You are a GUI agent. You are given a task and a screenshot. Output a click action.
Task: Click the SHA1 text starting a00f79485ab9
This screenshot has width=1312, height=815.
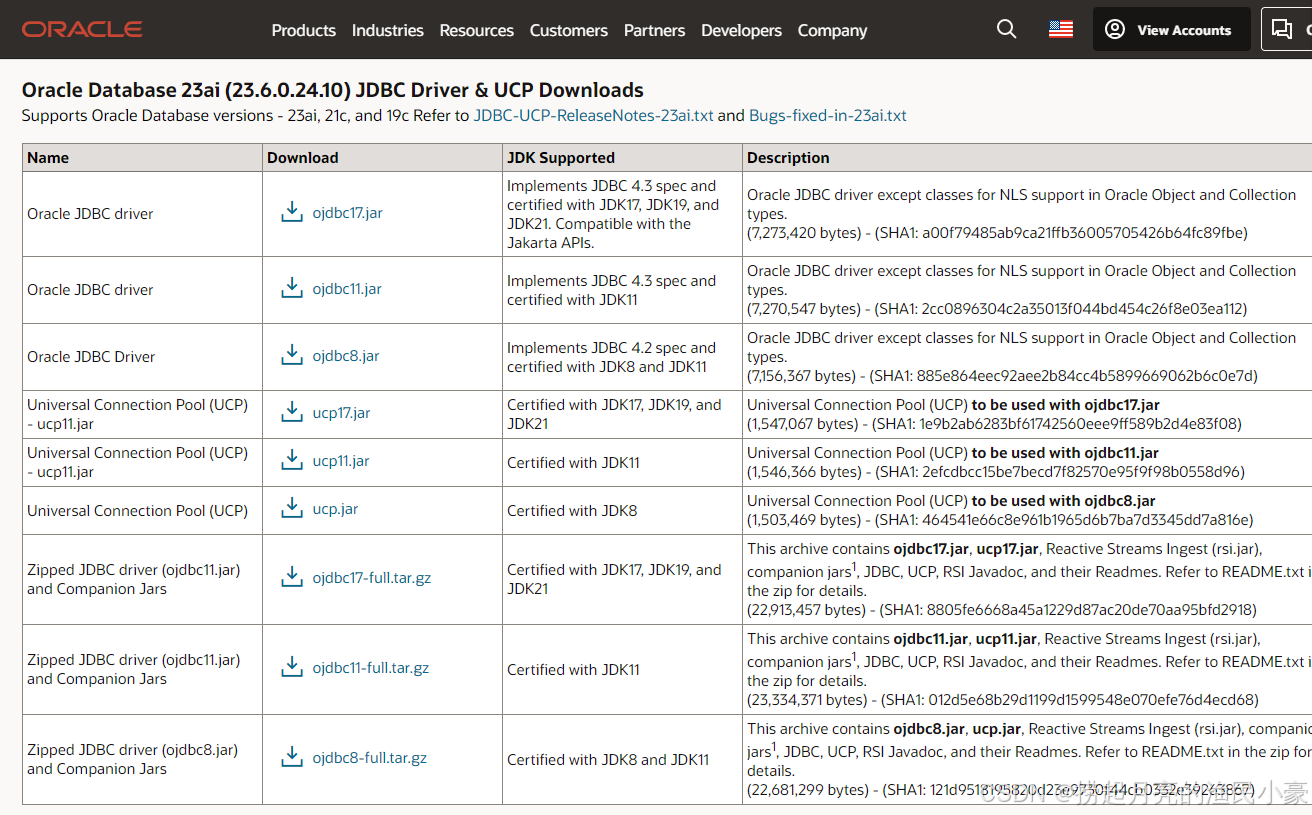(1062, 233)
